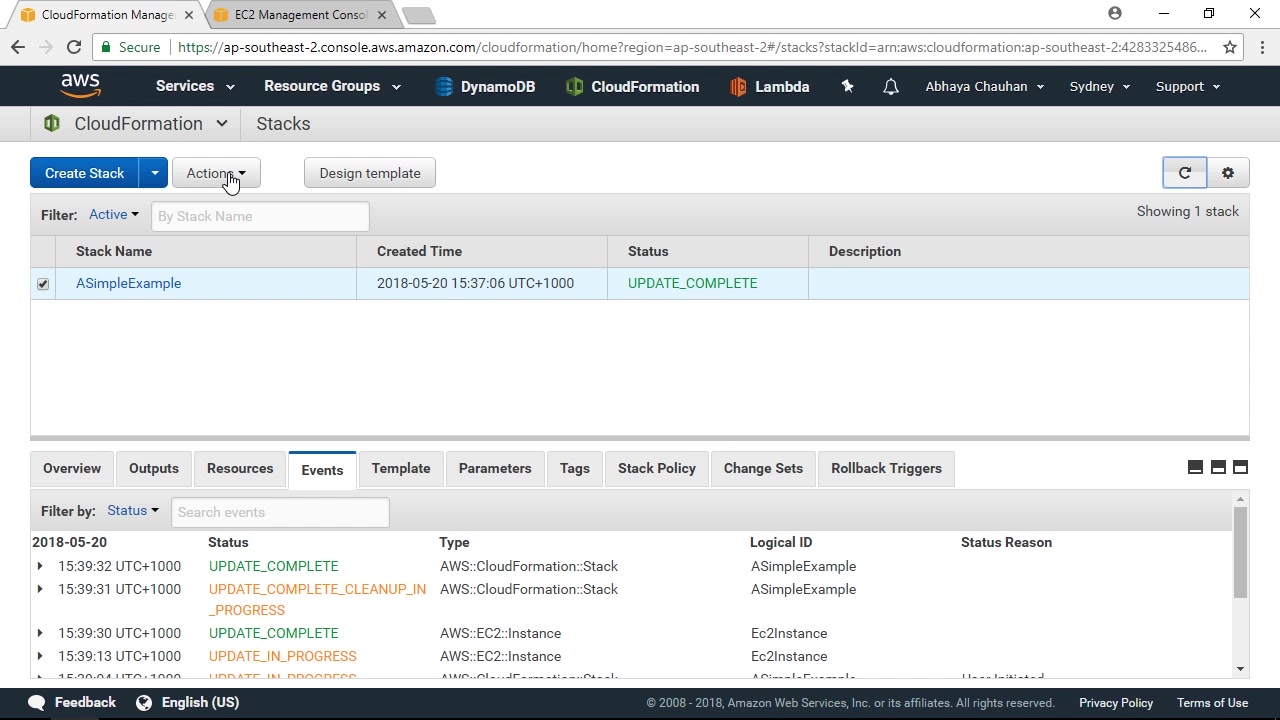Open the CloudFormation shortcut in the navbar

[x=632, y=87]
